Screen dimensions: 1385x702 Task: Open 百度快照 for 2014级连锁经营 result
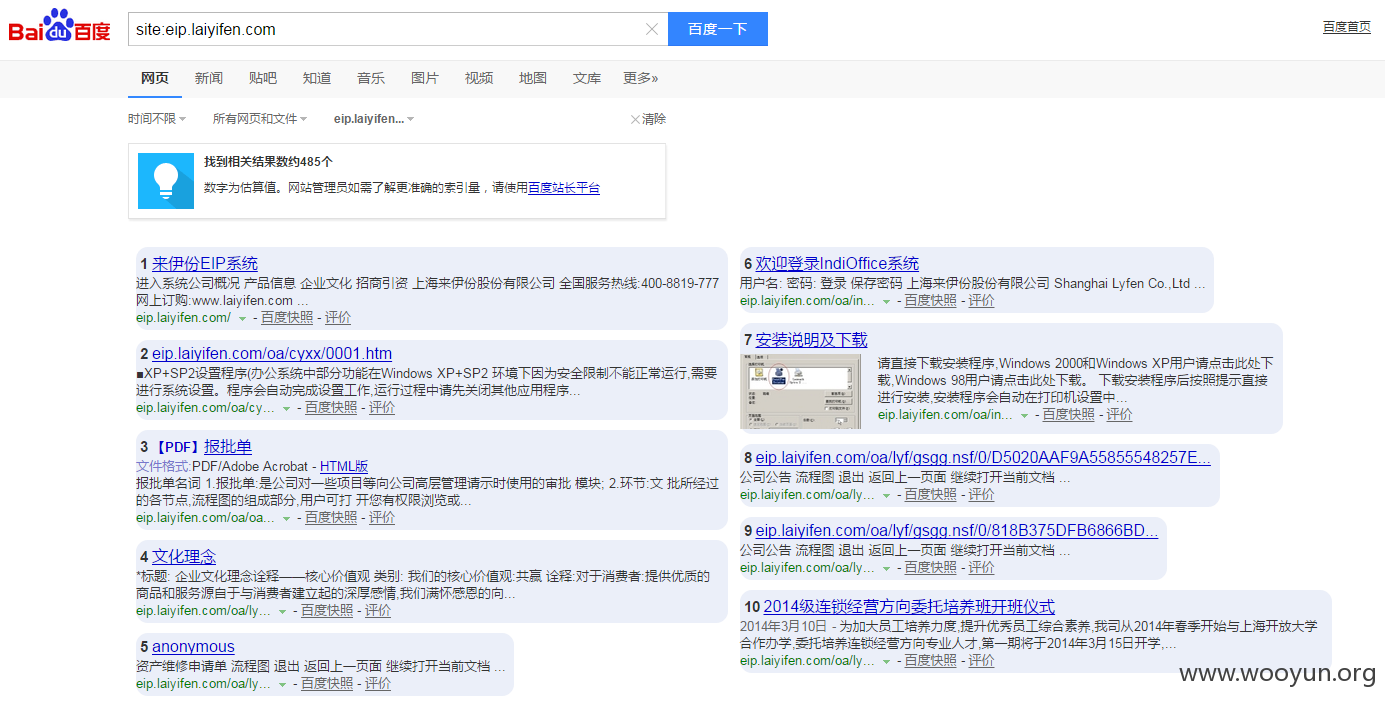(931, 661)
